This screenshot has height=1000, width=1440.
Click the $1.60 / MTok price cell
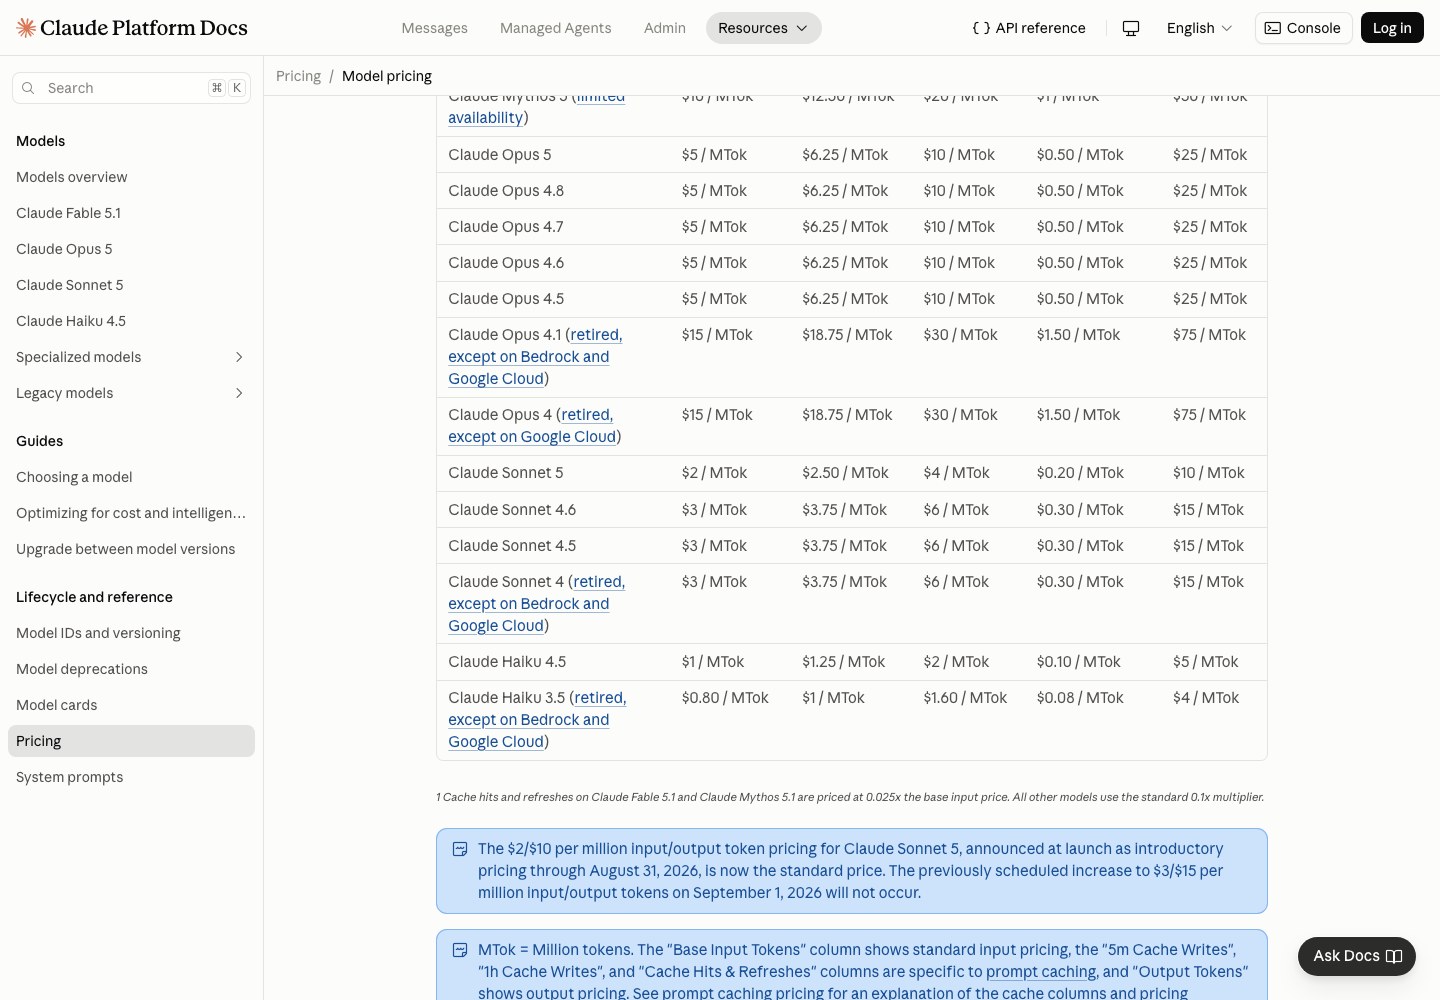tap(965, 698)
